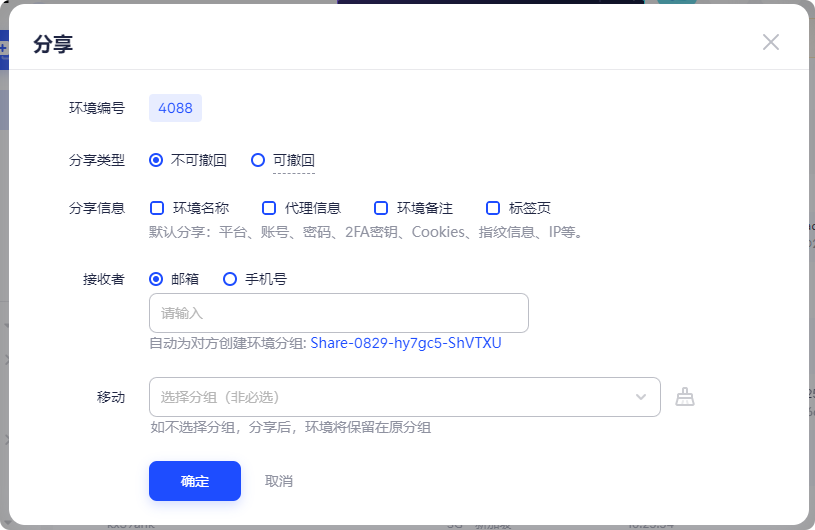Image resolution: width=815 pixels, height=530 pixels.
Task: Focus the 请输入 receiver input field
Action: [339, 313]
